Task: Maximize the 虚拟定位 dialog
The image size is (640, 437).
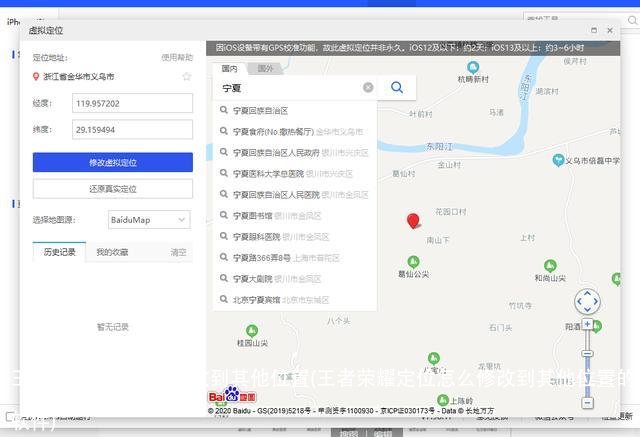Action: (594, 30)
